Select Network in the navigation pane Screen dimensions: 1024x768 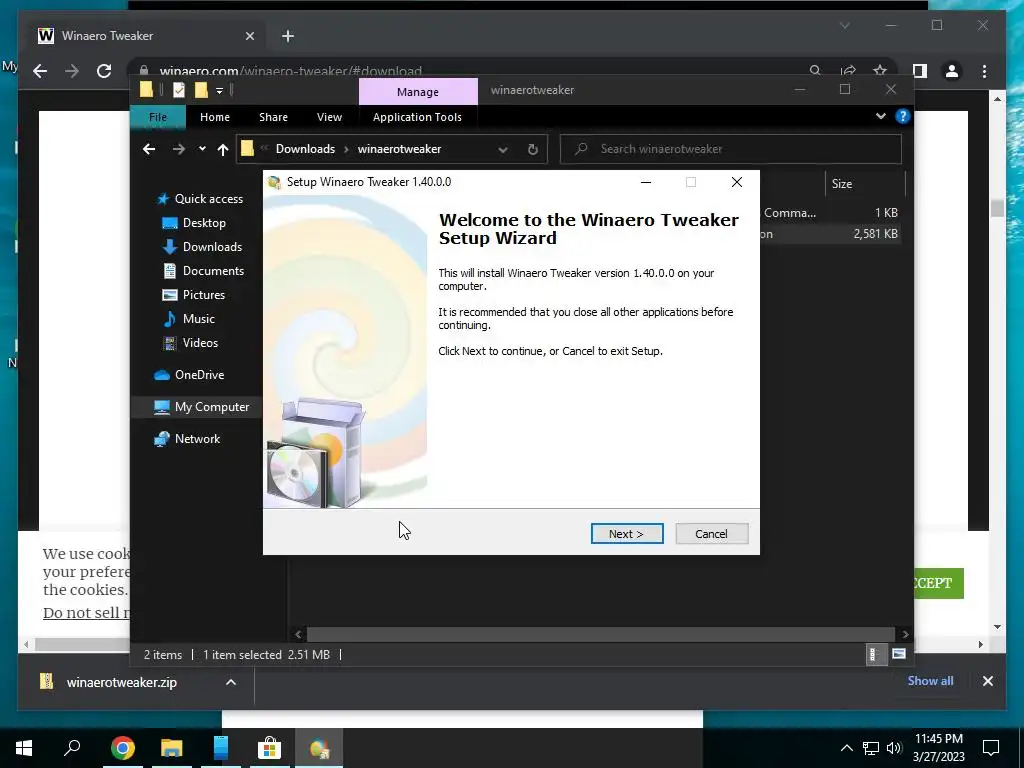pyautogui.click(x=187, y=439)
